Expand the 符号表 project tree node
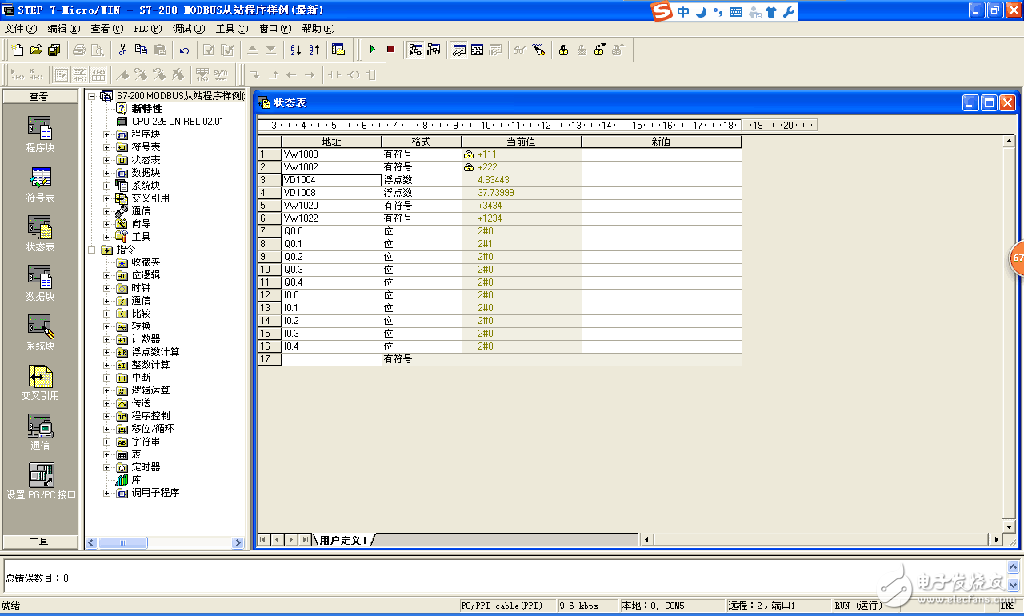The image size is (1024, 616). click(x=108, y=146)
